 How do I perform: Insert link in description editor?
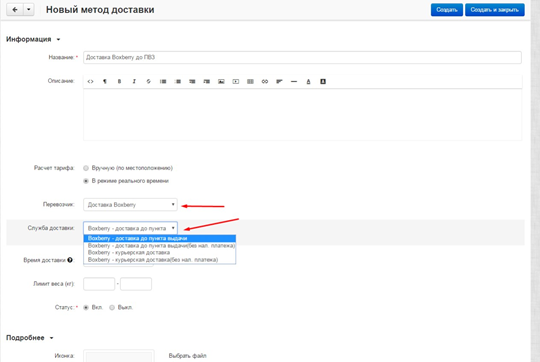(264, 82)
